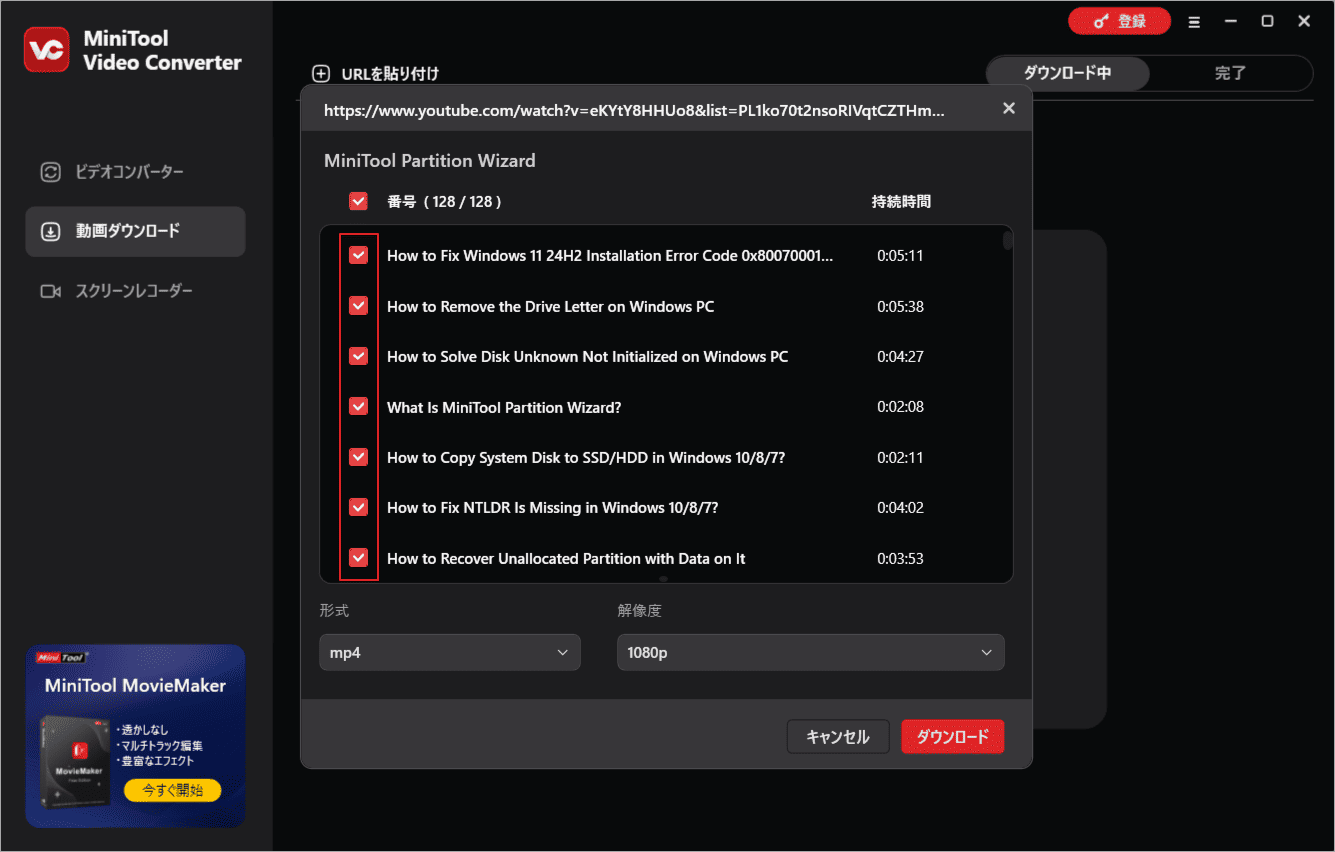
Task: Uncheck How to Recover Unallocated Partition video
Action: pos(358,558)
